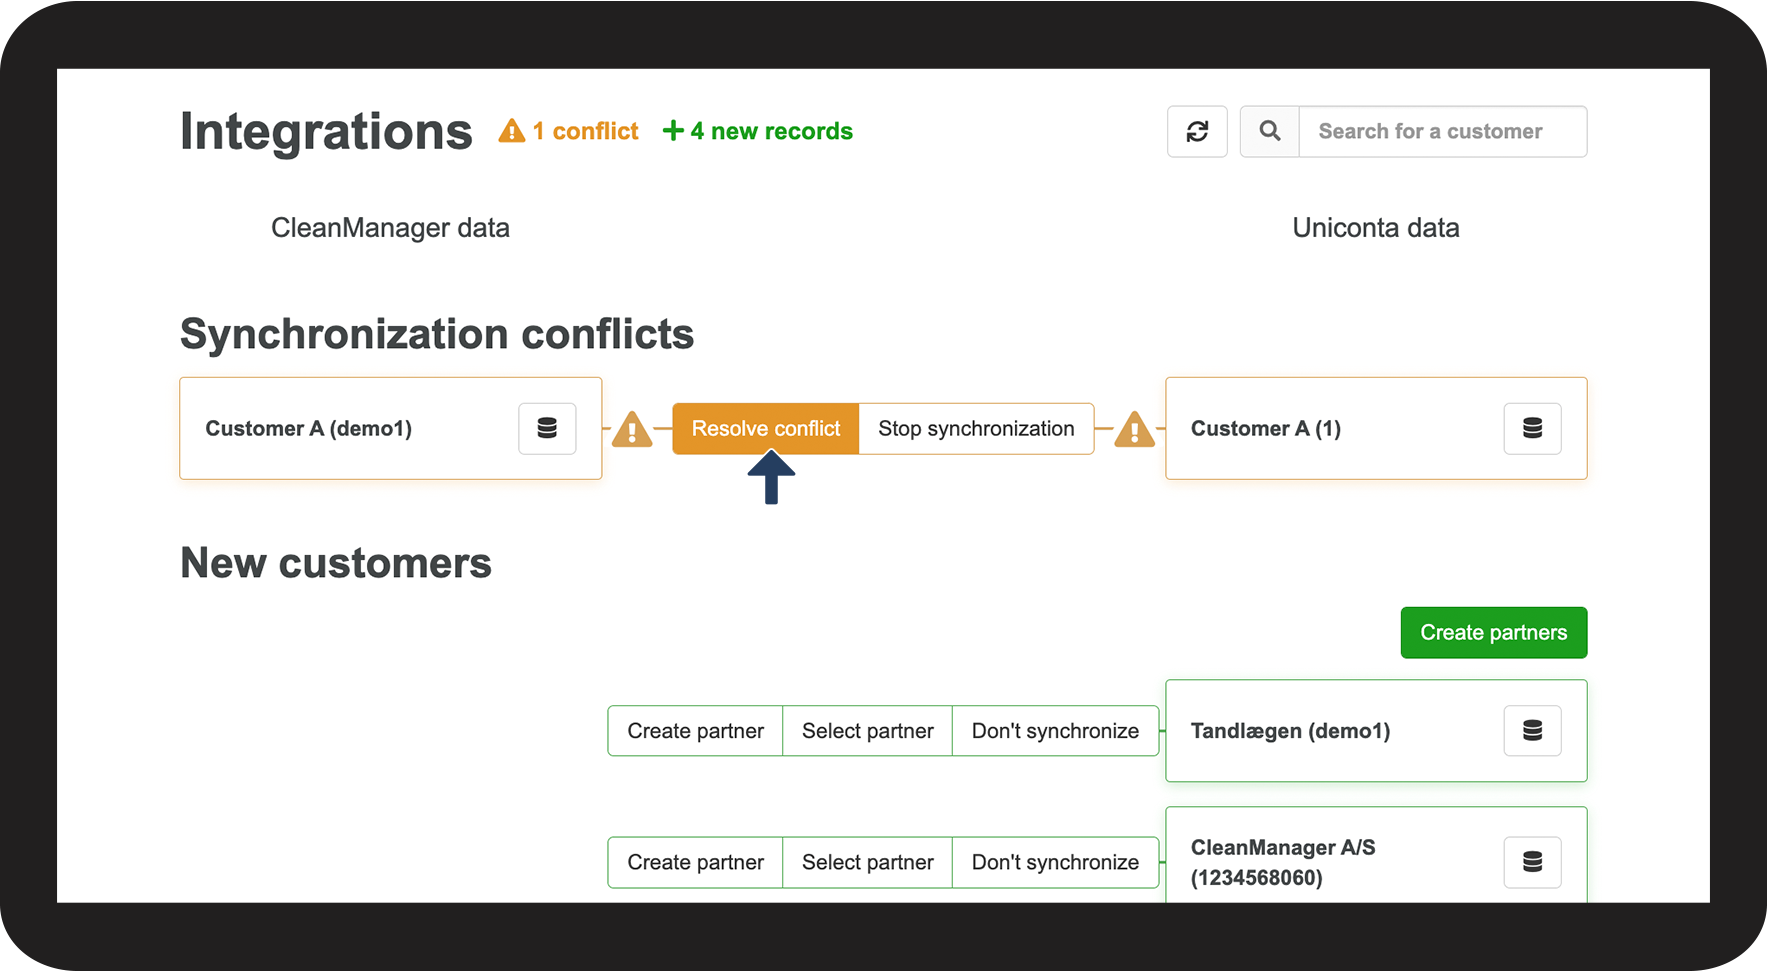
Task: Click database icon on CleanManager A/S card
Action: tap(1532, 862)
